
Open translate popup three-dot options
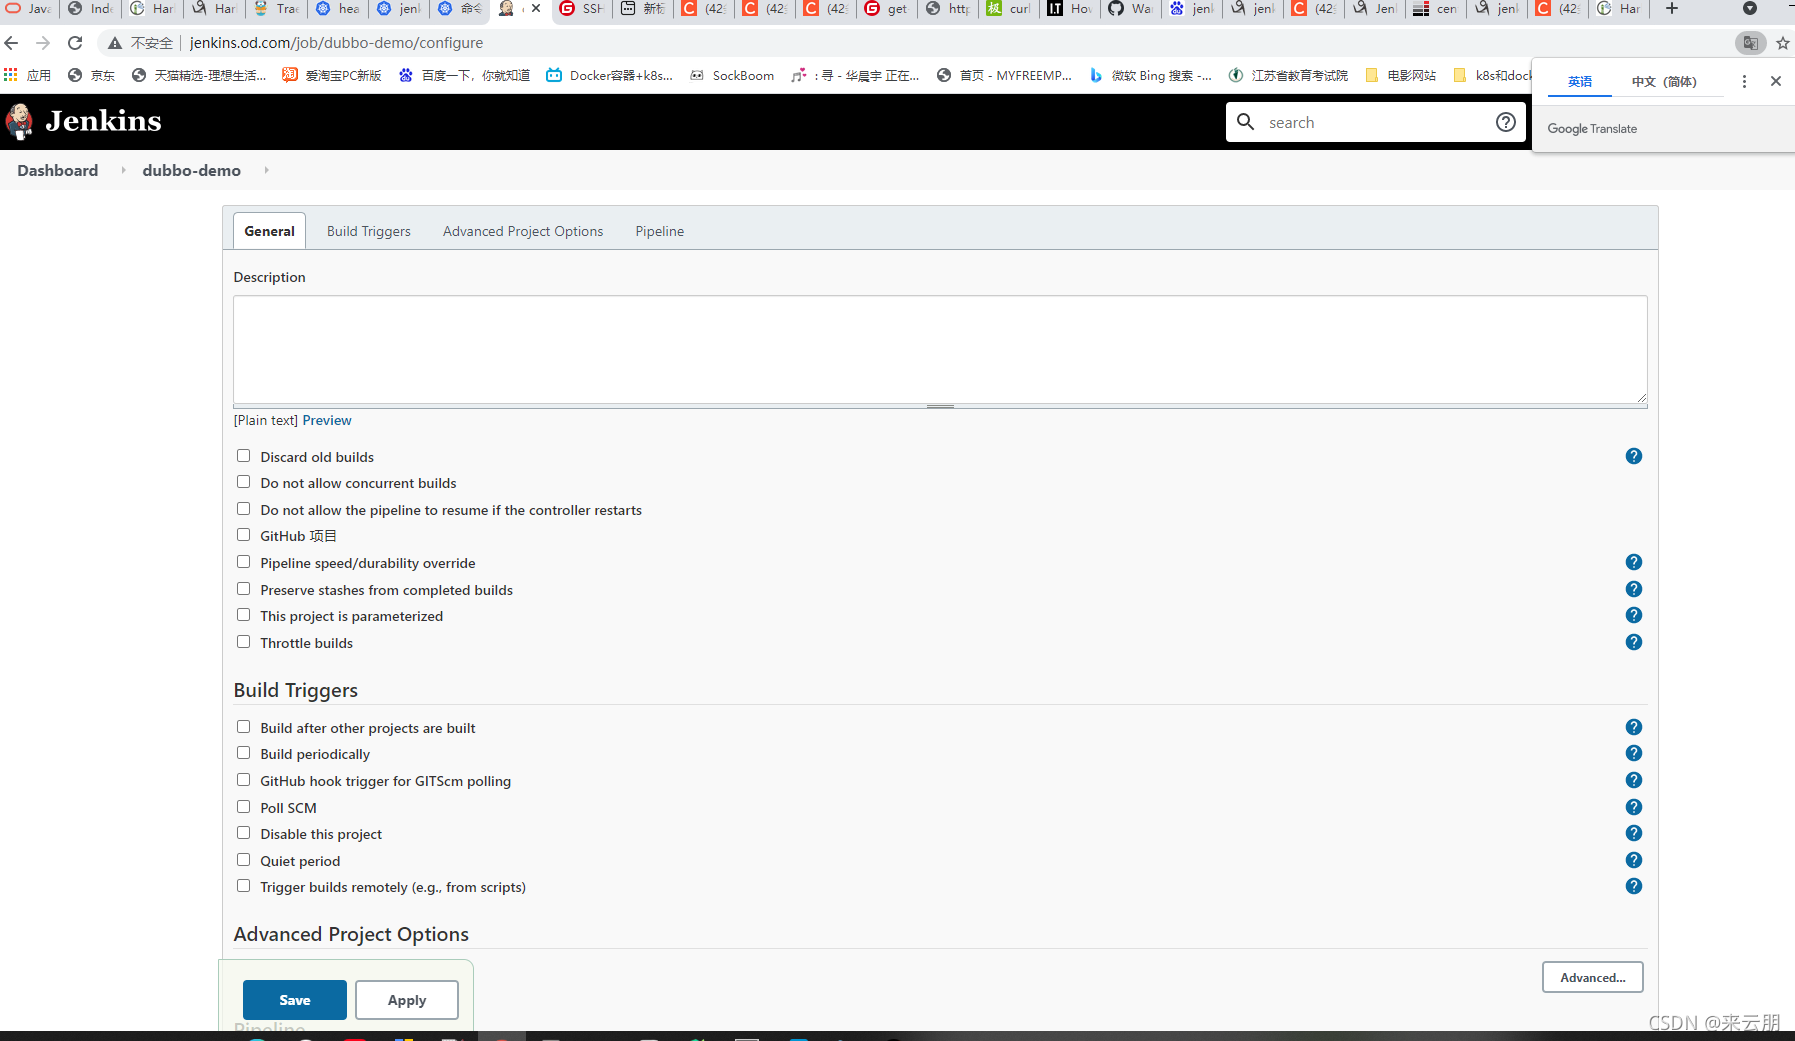(1744, 81)
